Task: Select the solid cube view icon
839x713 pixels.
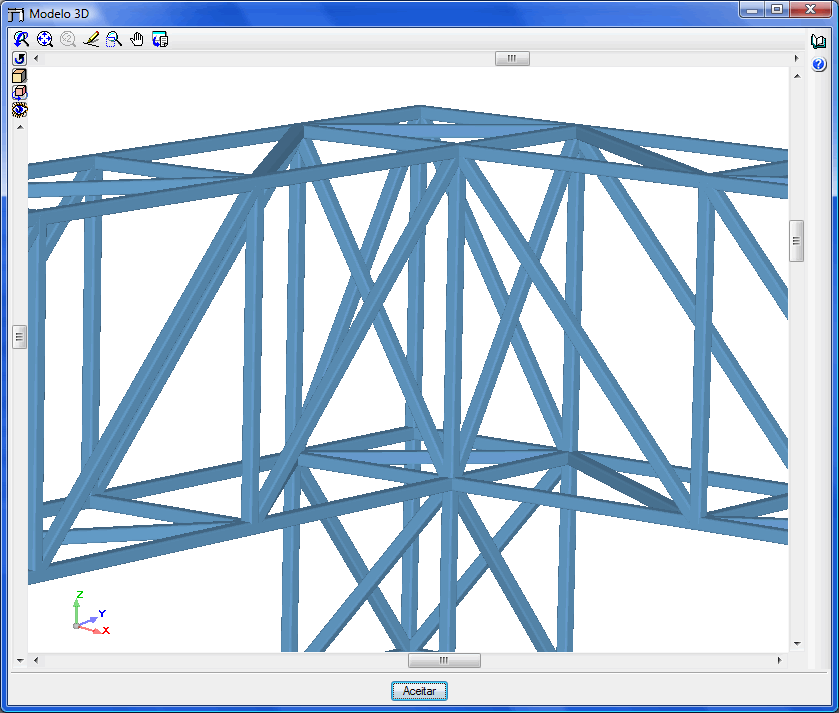Action: [x=20, y=75]
